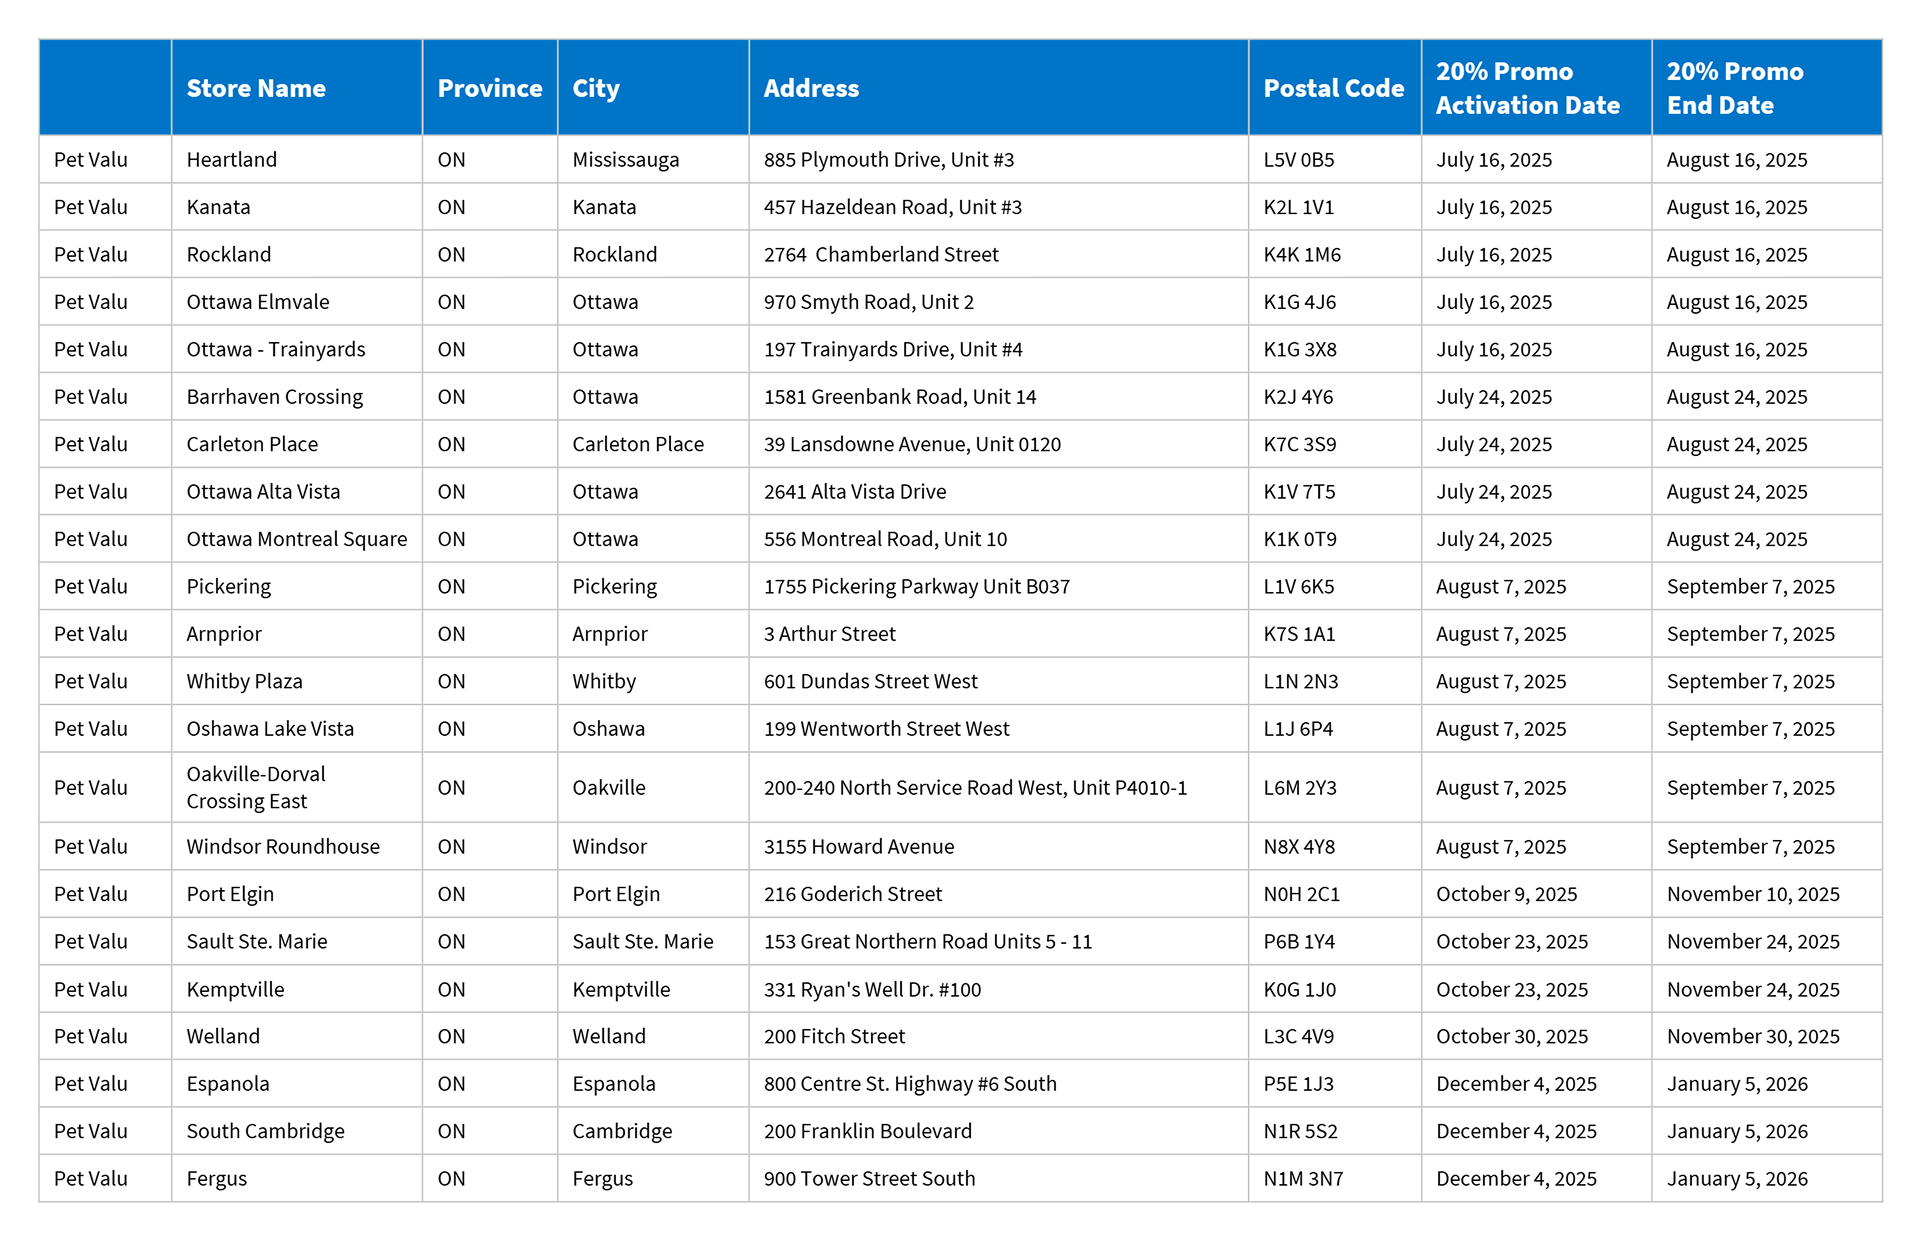Screen dimensions: 1920x1242
Task: Click 1755 Pickering Parkway Unit B037 address
Action: [916, 587]
